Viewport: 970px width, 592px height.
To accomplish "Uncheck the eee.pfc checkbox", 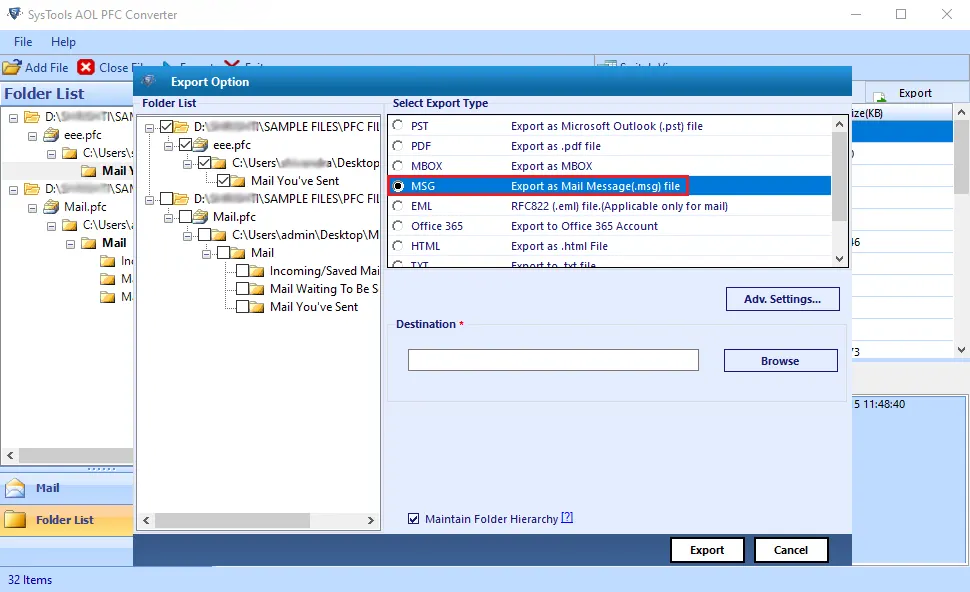I will (186, 145).
